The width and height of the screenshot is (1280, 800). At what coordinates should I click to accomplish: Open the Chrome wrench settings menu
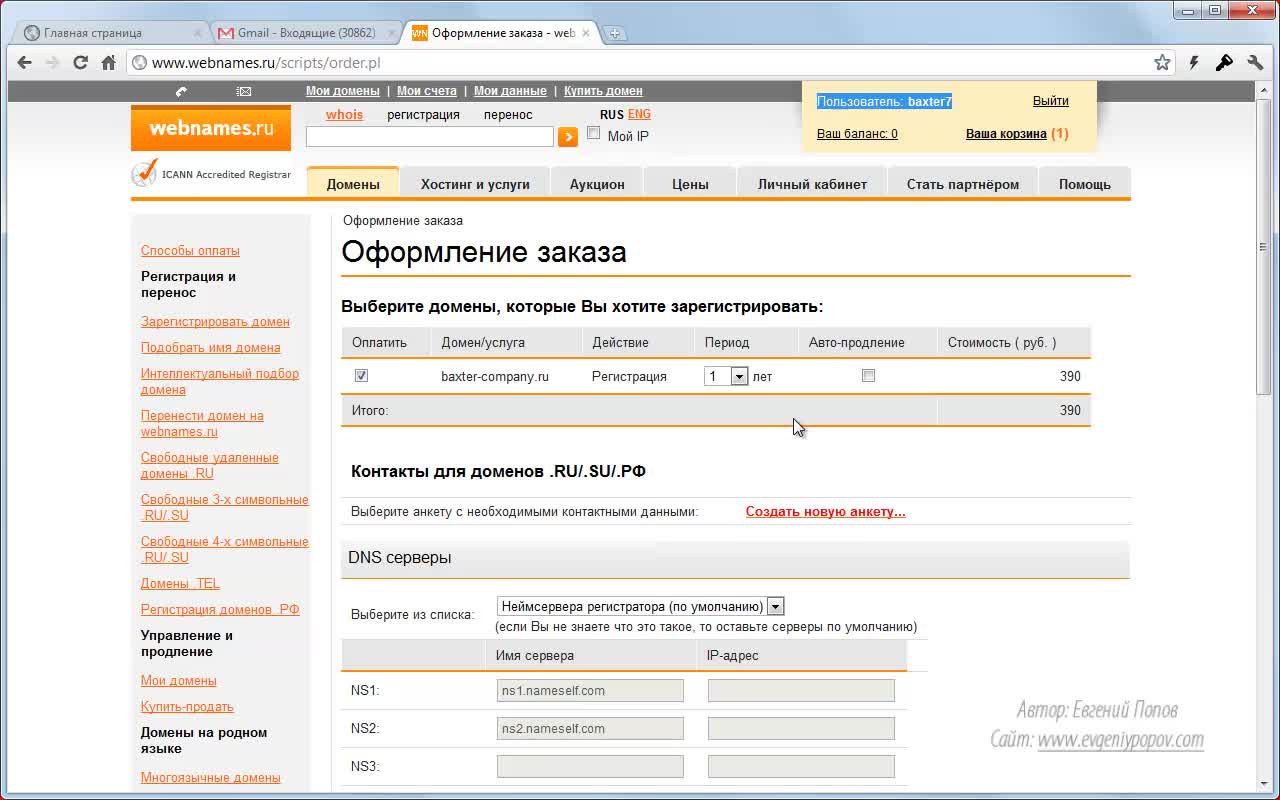1255,63
